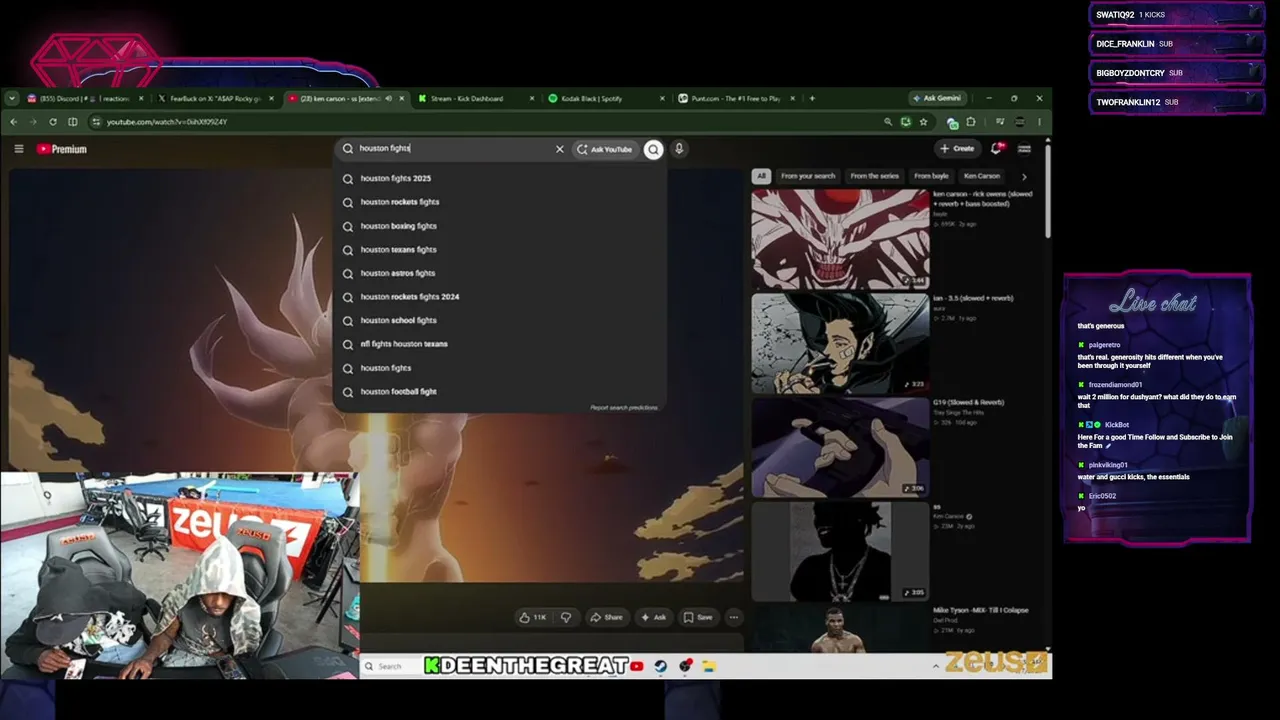Open YouTube notifications bell

(x=996, y=149)
